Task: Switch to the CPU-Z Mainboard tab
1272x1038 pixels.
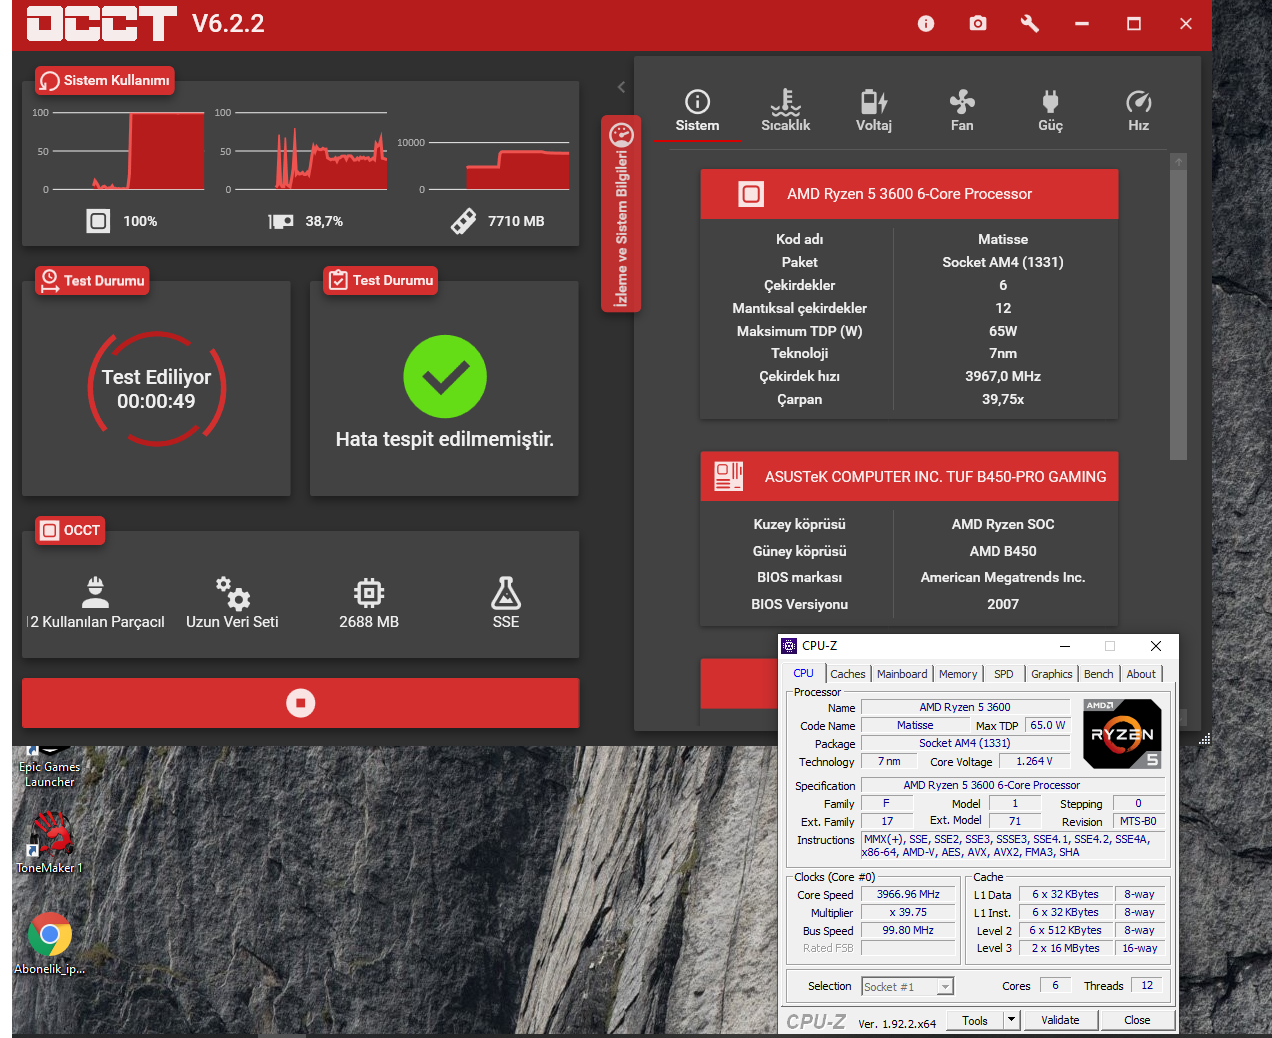Action: pos(901,674)
